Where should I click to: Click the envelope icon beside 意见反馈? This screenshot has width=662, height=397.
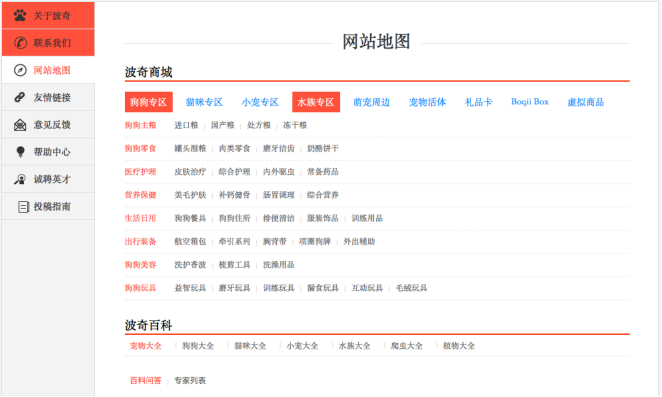click(x=20, y=125)
